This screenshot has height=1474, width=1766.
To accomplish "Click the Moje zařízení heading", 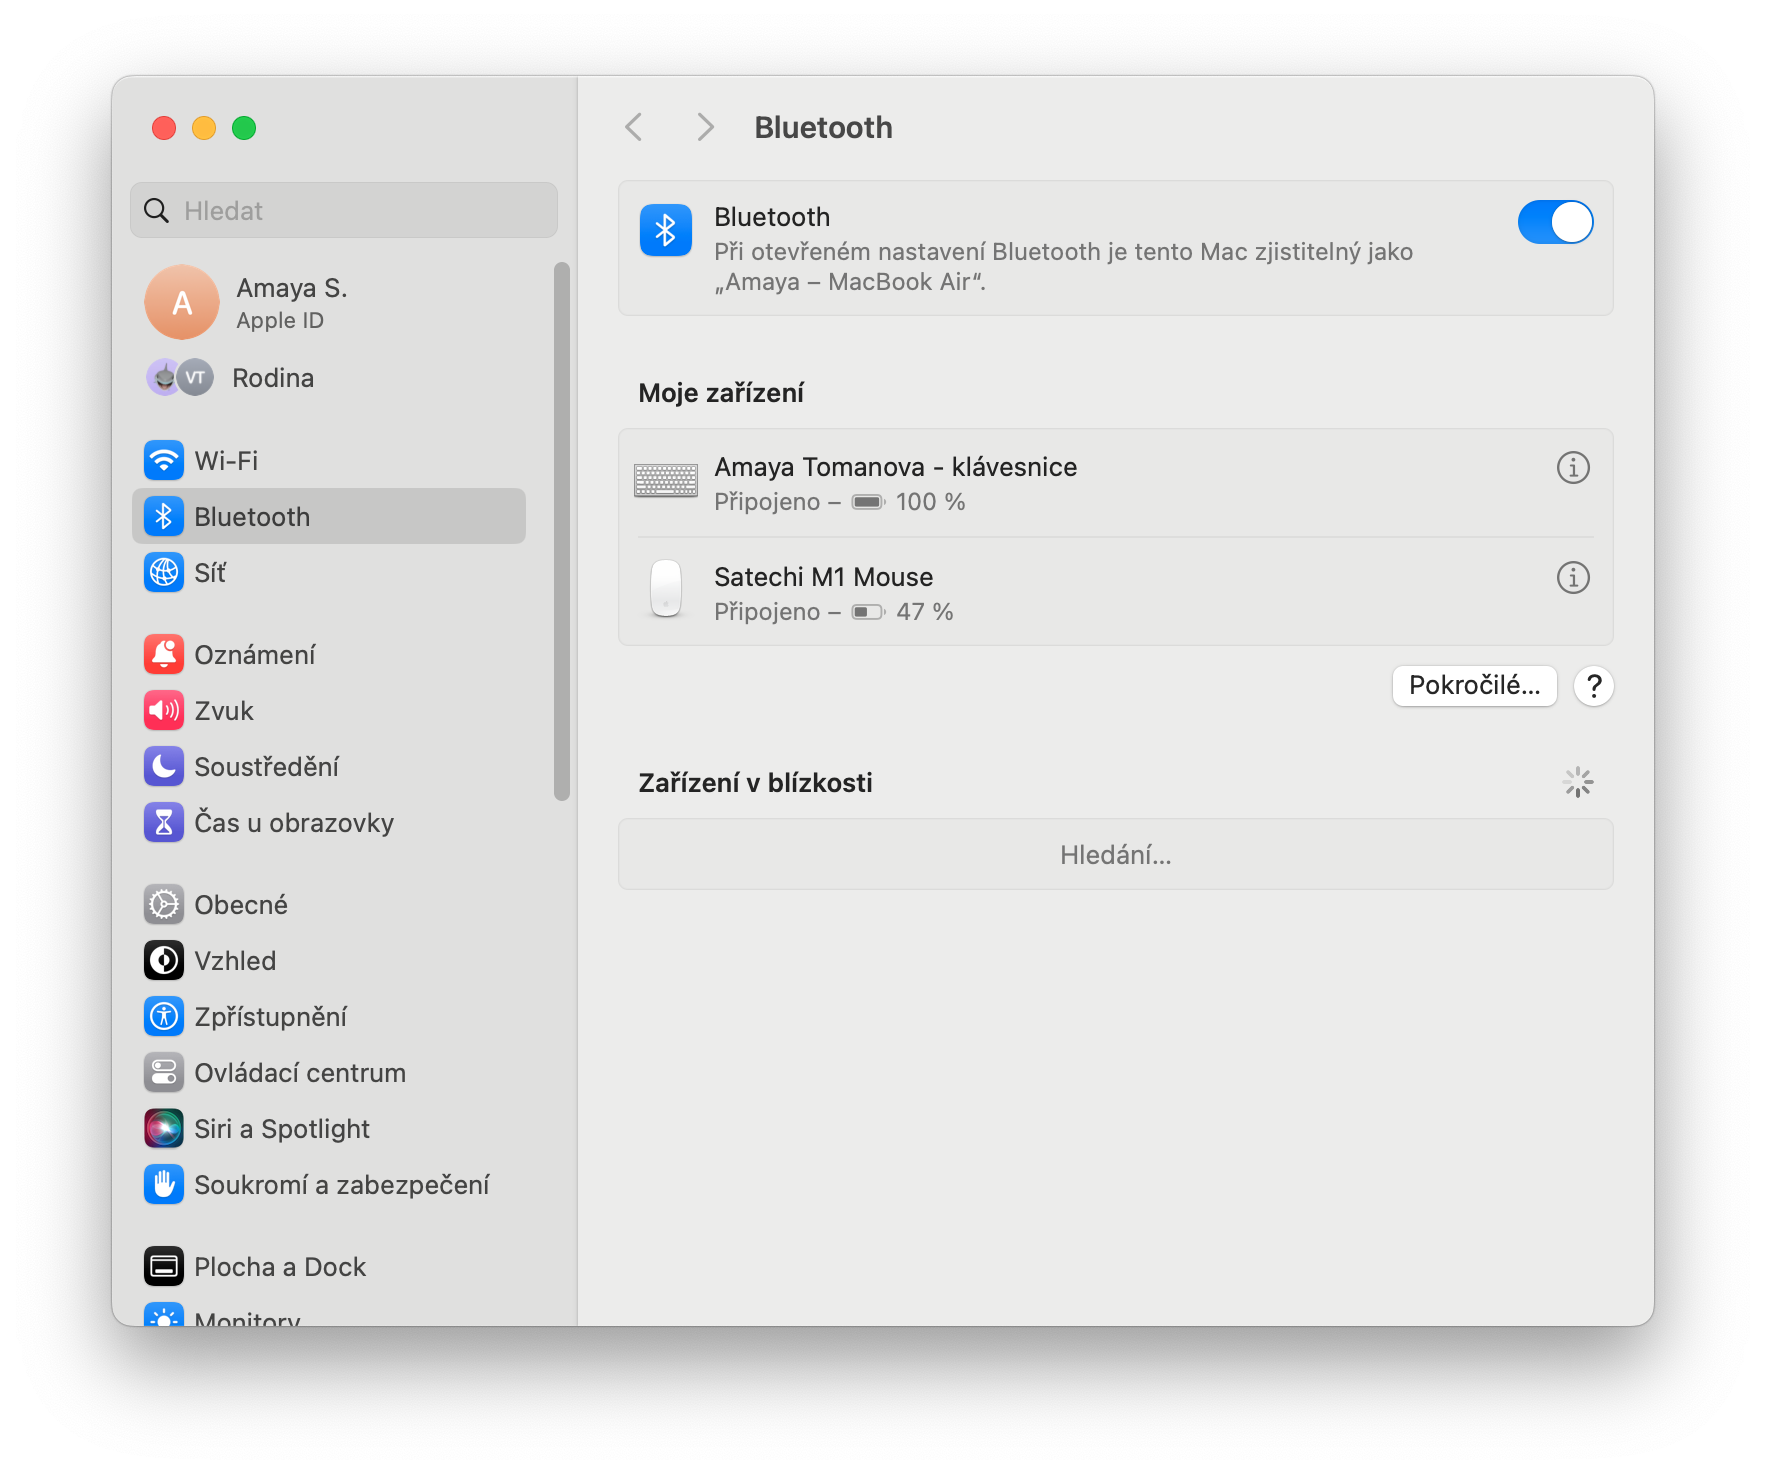I will click(721, 393).
